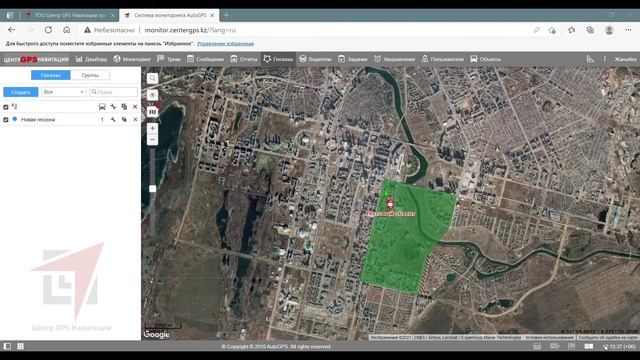Open the Треки tracks section

pyautogui.click(x=169, y=59)
